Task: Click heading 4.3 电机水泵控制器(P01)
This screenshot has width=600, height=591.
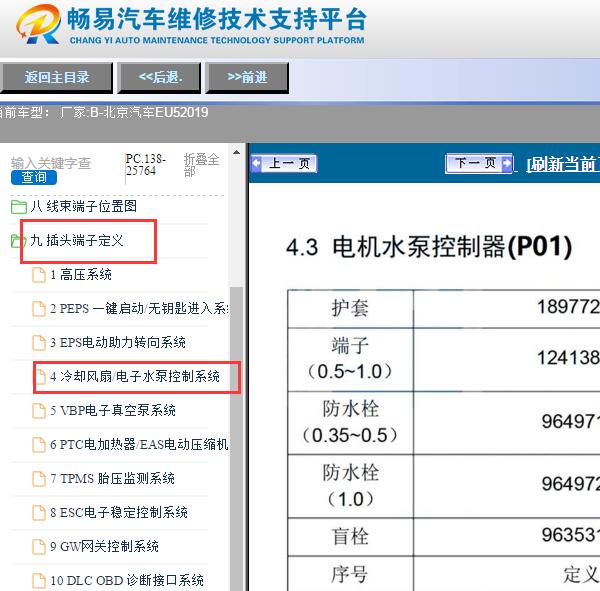Action: pos(429,246)
